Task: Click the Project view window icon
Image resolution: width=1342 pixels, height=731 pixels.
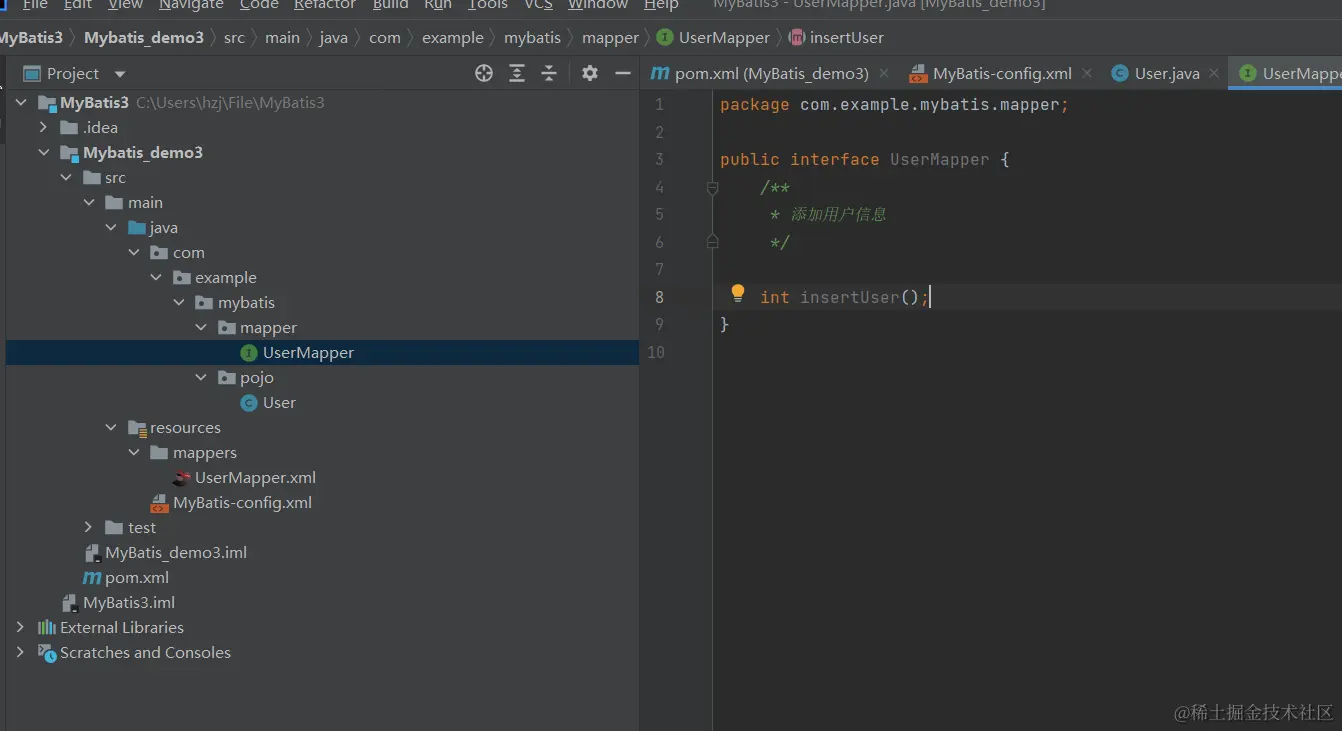Action: click(32, 73)
